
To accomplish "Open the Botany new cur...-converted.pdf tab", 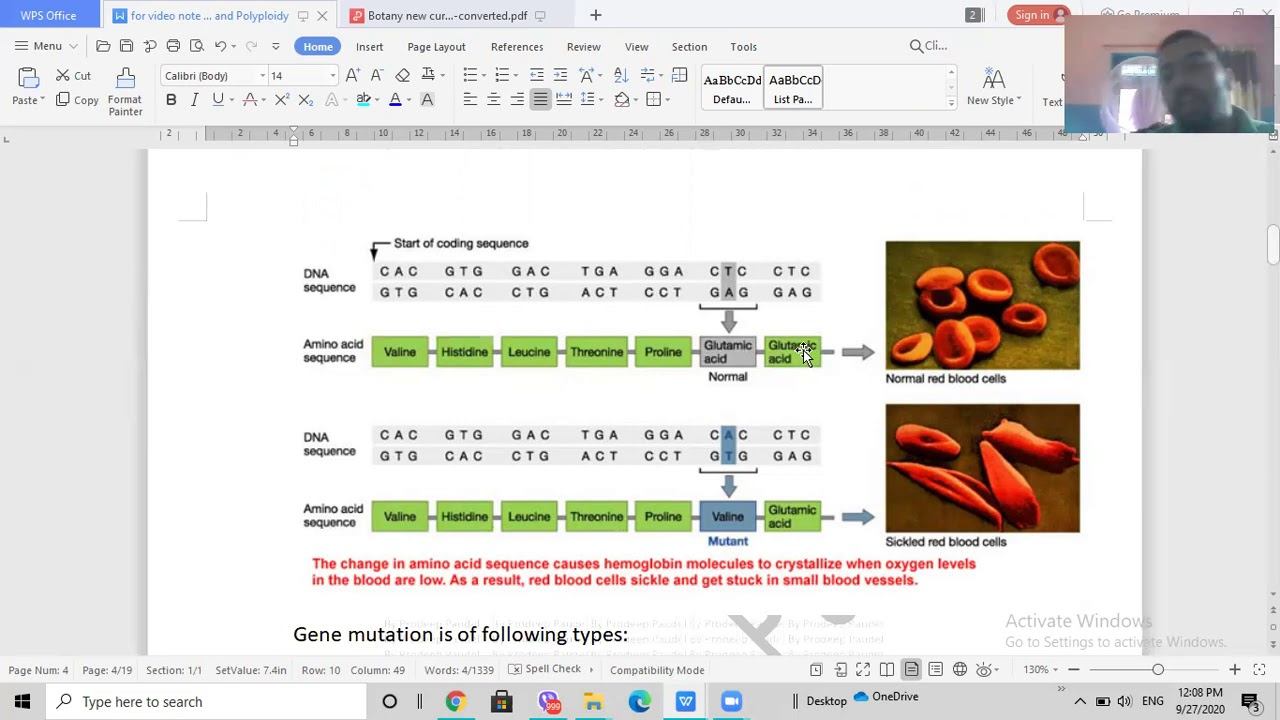I will pos(447,15).
